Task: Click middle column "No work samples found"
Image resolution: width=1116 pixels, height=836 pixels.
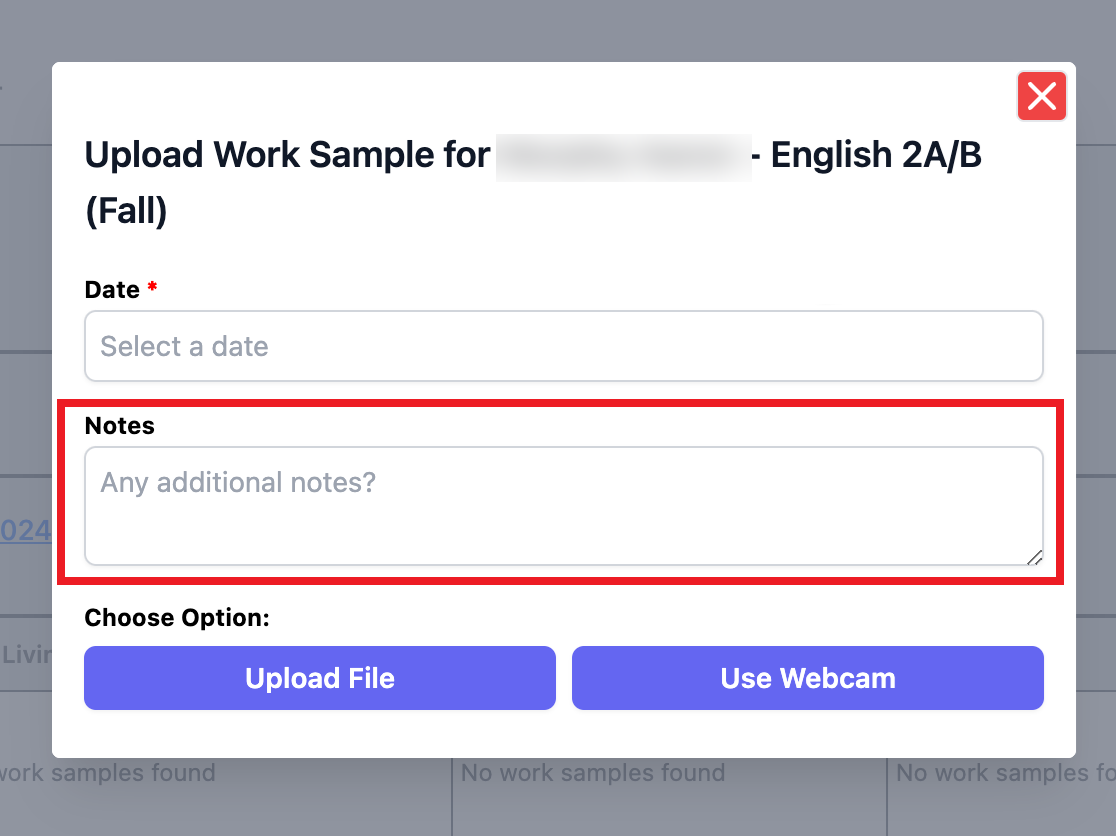Action: click(592, 773)
